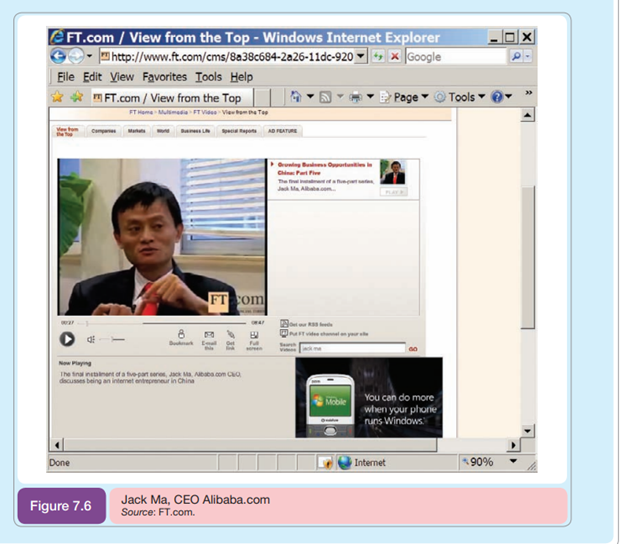Screen dimensions: 624x544
Task: Open the 90% zoom level dropdown
Action: point(513,461)
